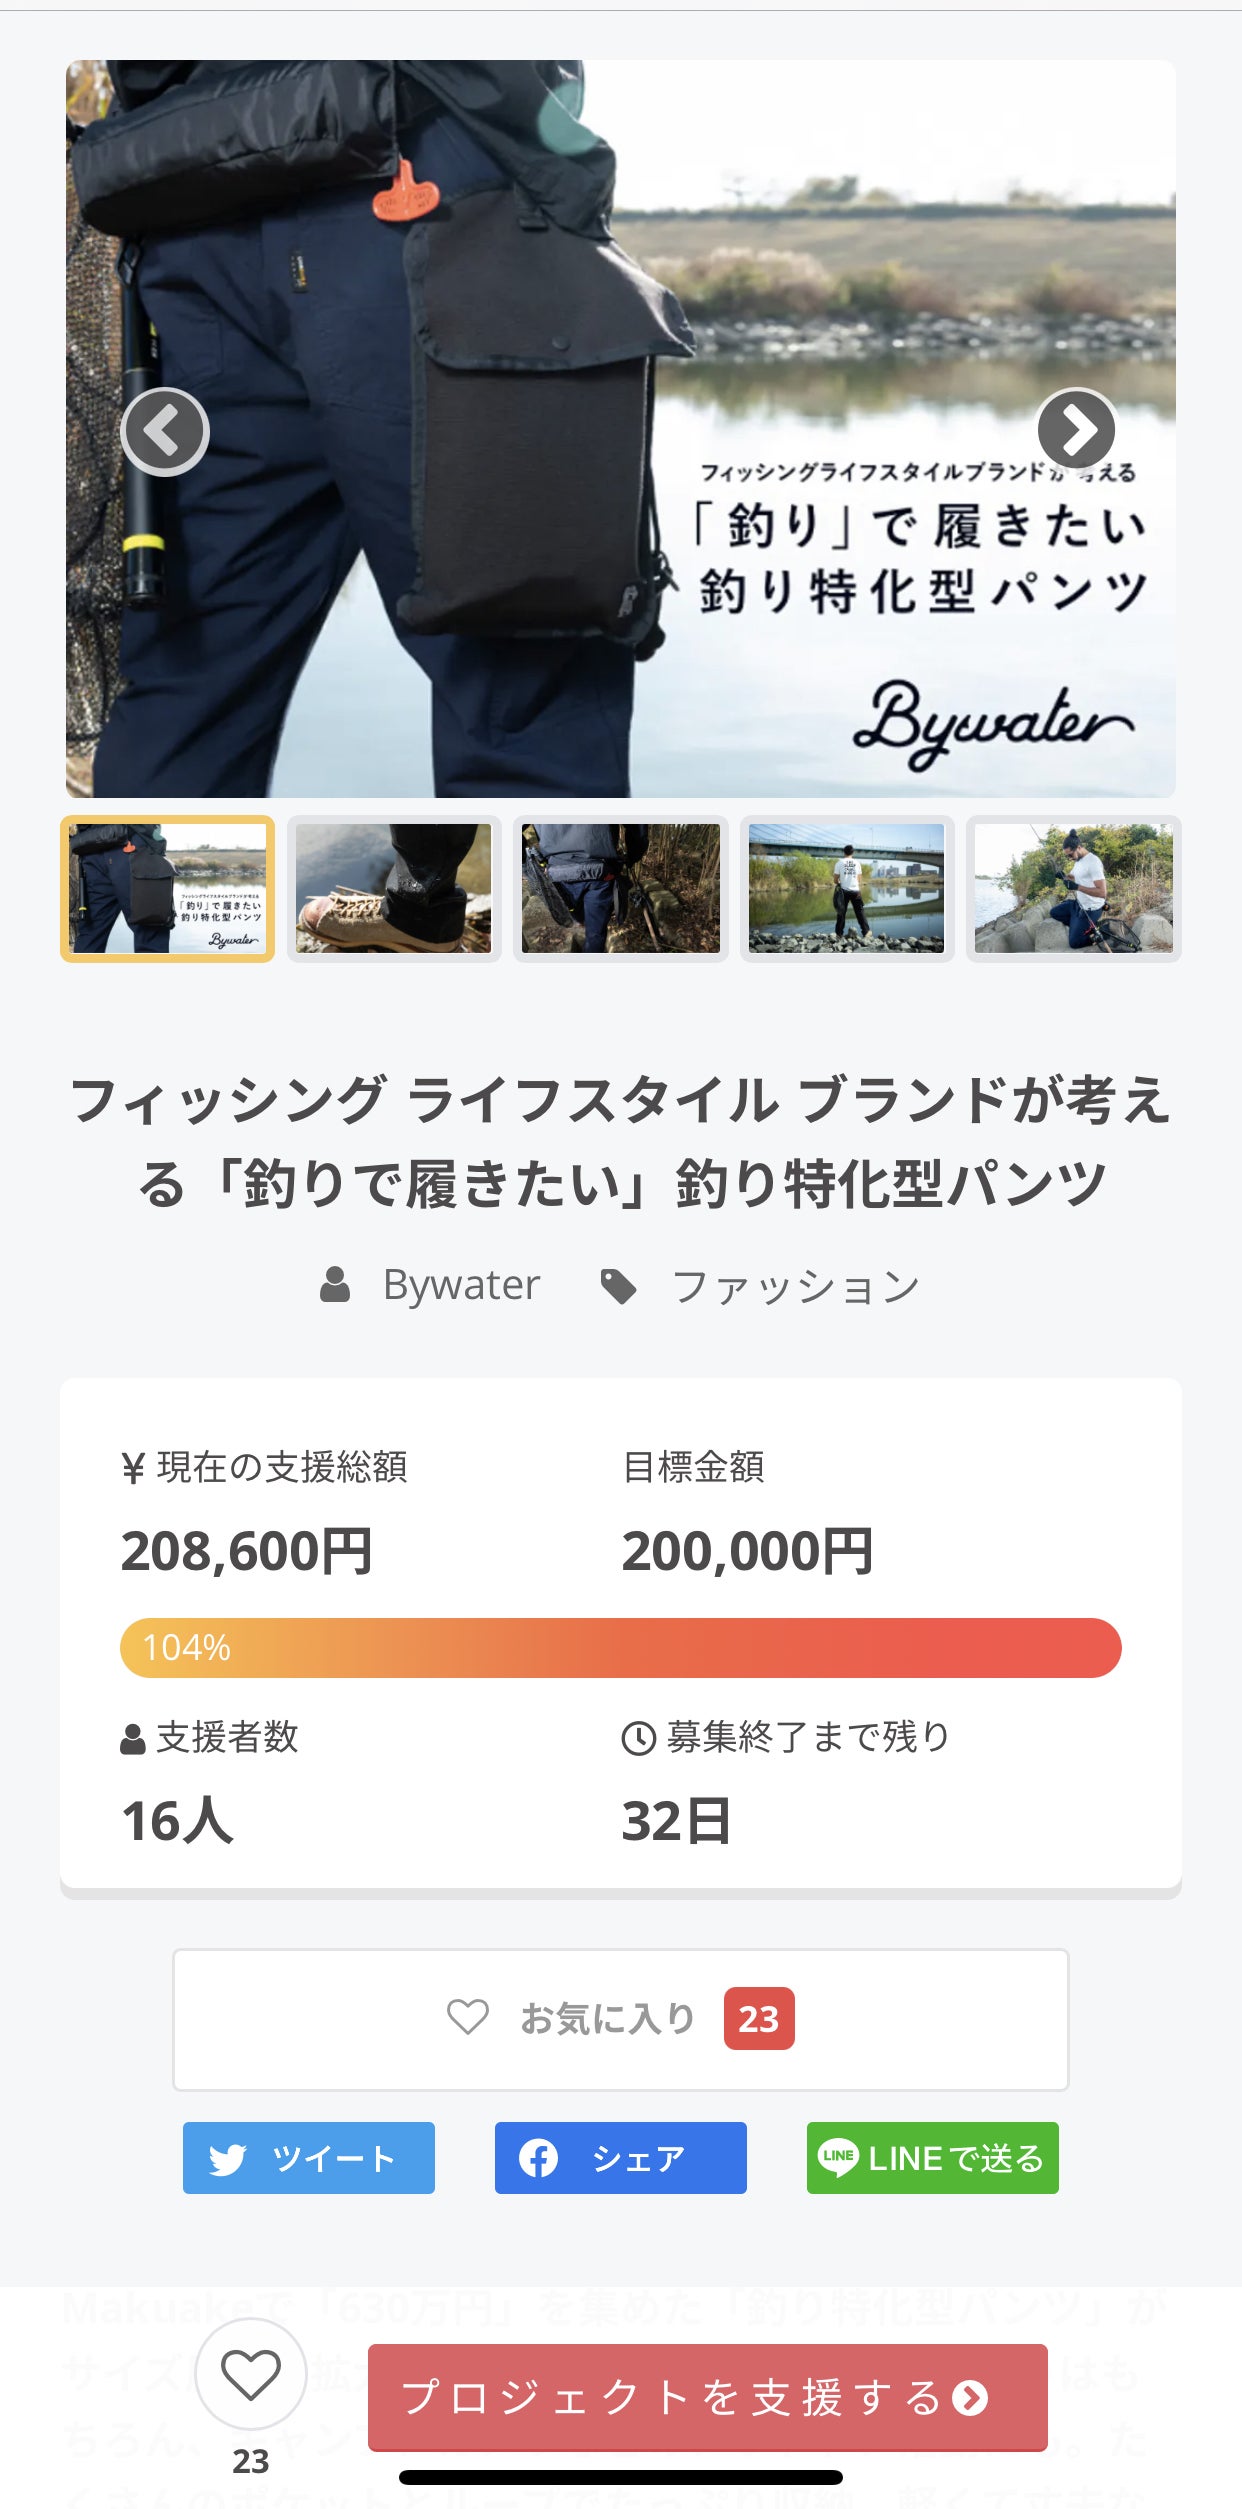Select second thumbnail showing shoe closeup
The image size is (1242, 2509).
pos(394,888)
